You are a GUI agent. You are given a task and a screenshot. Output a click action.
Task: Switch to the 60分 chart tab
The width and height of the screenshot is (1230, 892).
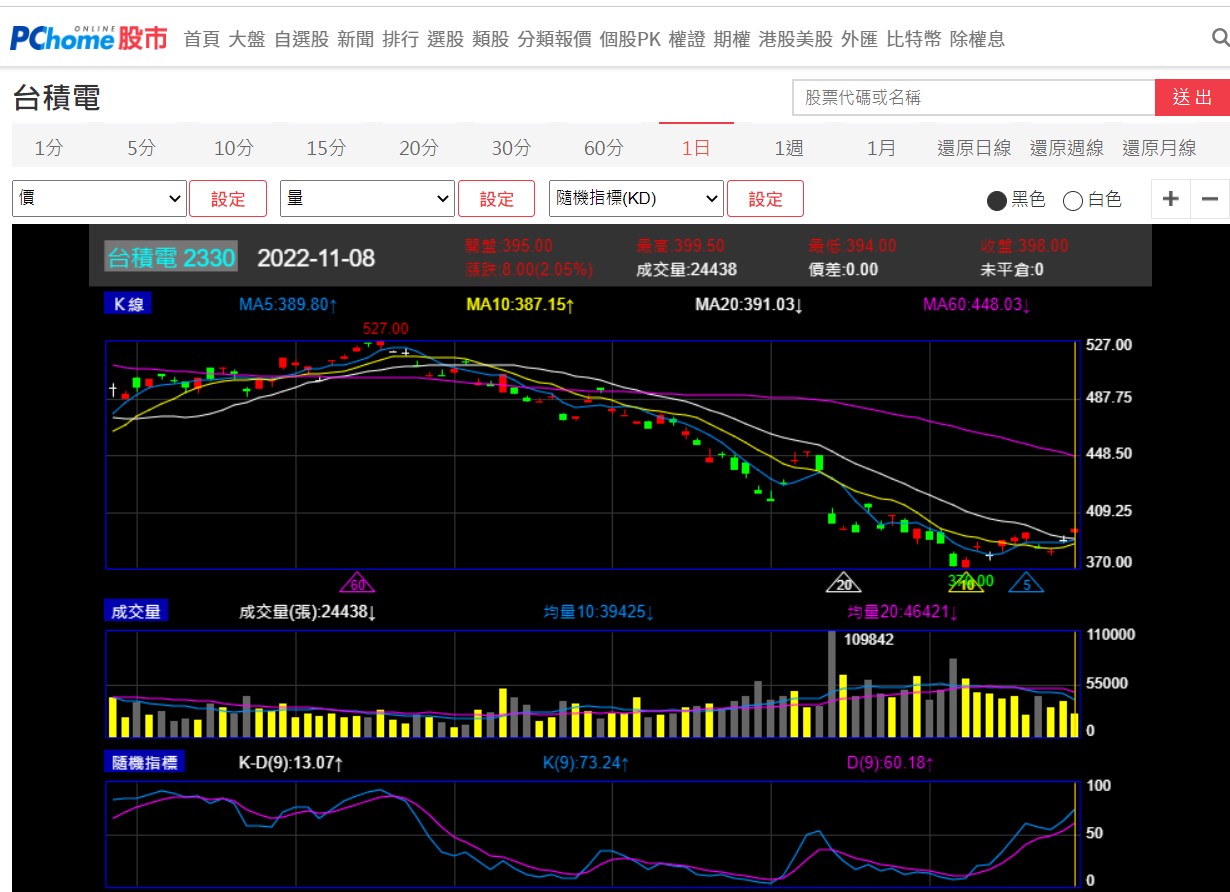[x=603, y=148]
